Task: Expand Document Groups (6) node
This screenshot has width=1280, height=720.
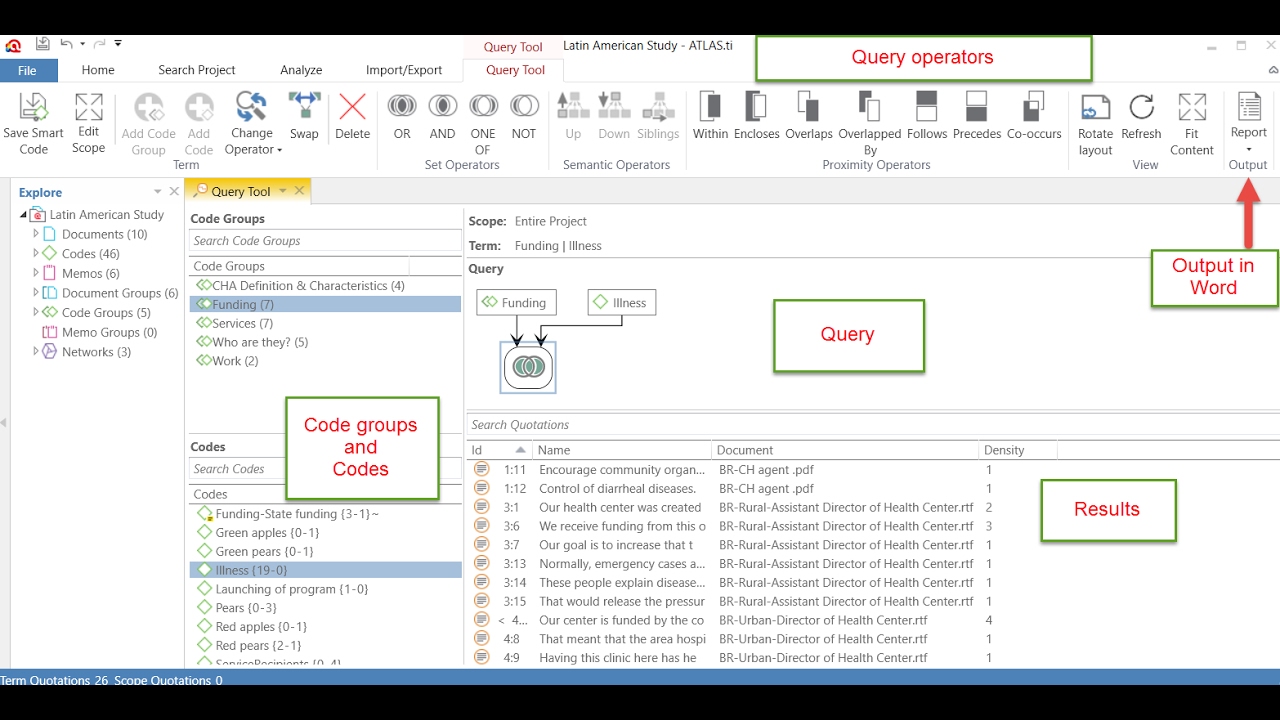Action: pyautogui.click(x=36, y=293)
